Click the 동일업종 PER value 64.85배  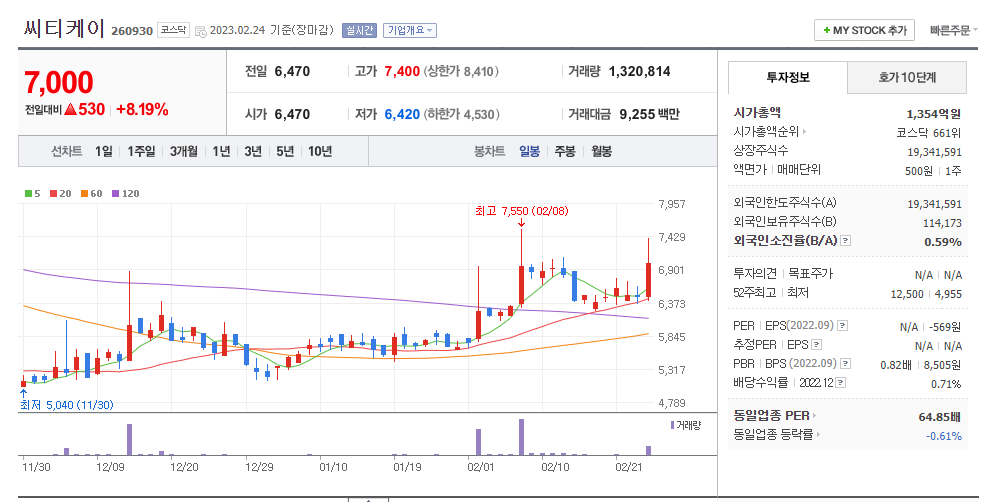939,417
